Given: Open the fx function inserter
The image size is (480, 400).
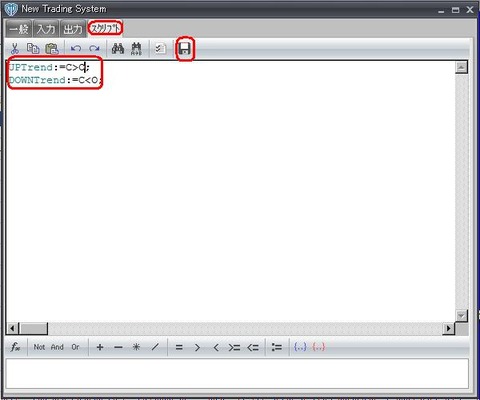Looking at the screenshot, I should coord(15,347).
